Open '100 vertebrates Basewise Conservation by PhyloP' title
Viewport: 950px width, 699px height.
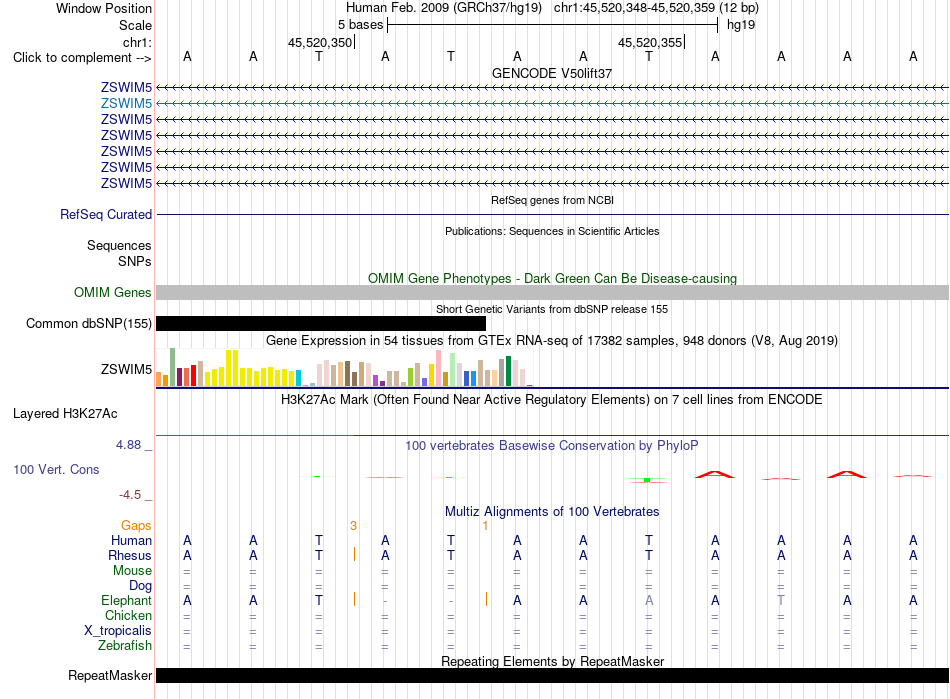pos(552,446)
